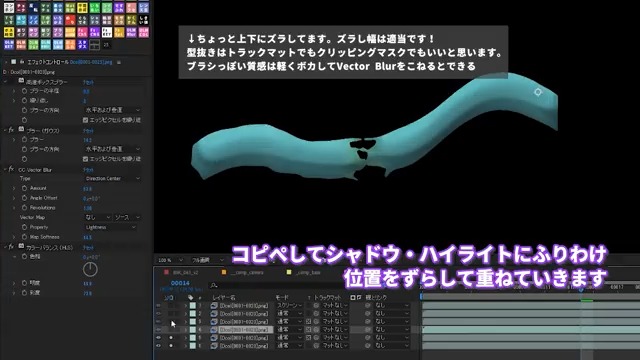Hide layer 6 with its eye icon
The image size is (640, 360).
coord(158,346)
